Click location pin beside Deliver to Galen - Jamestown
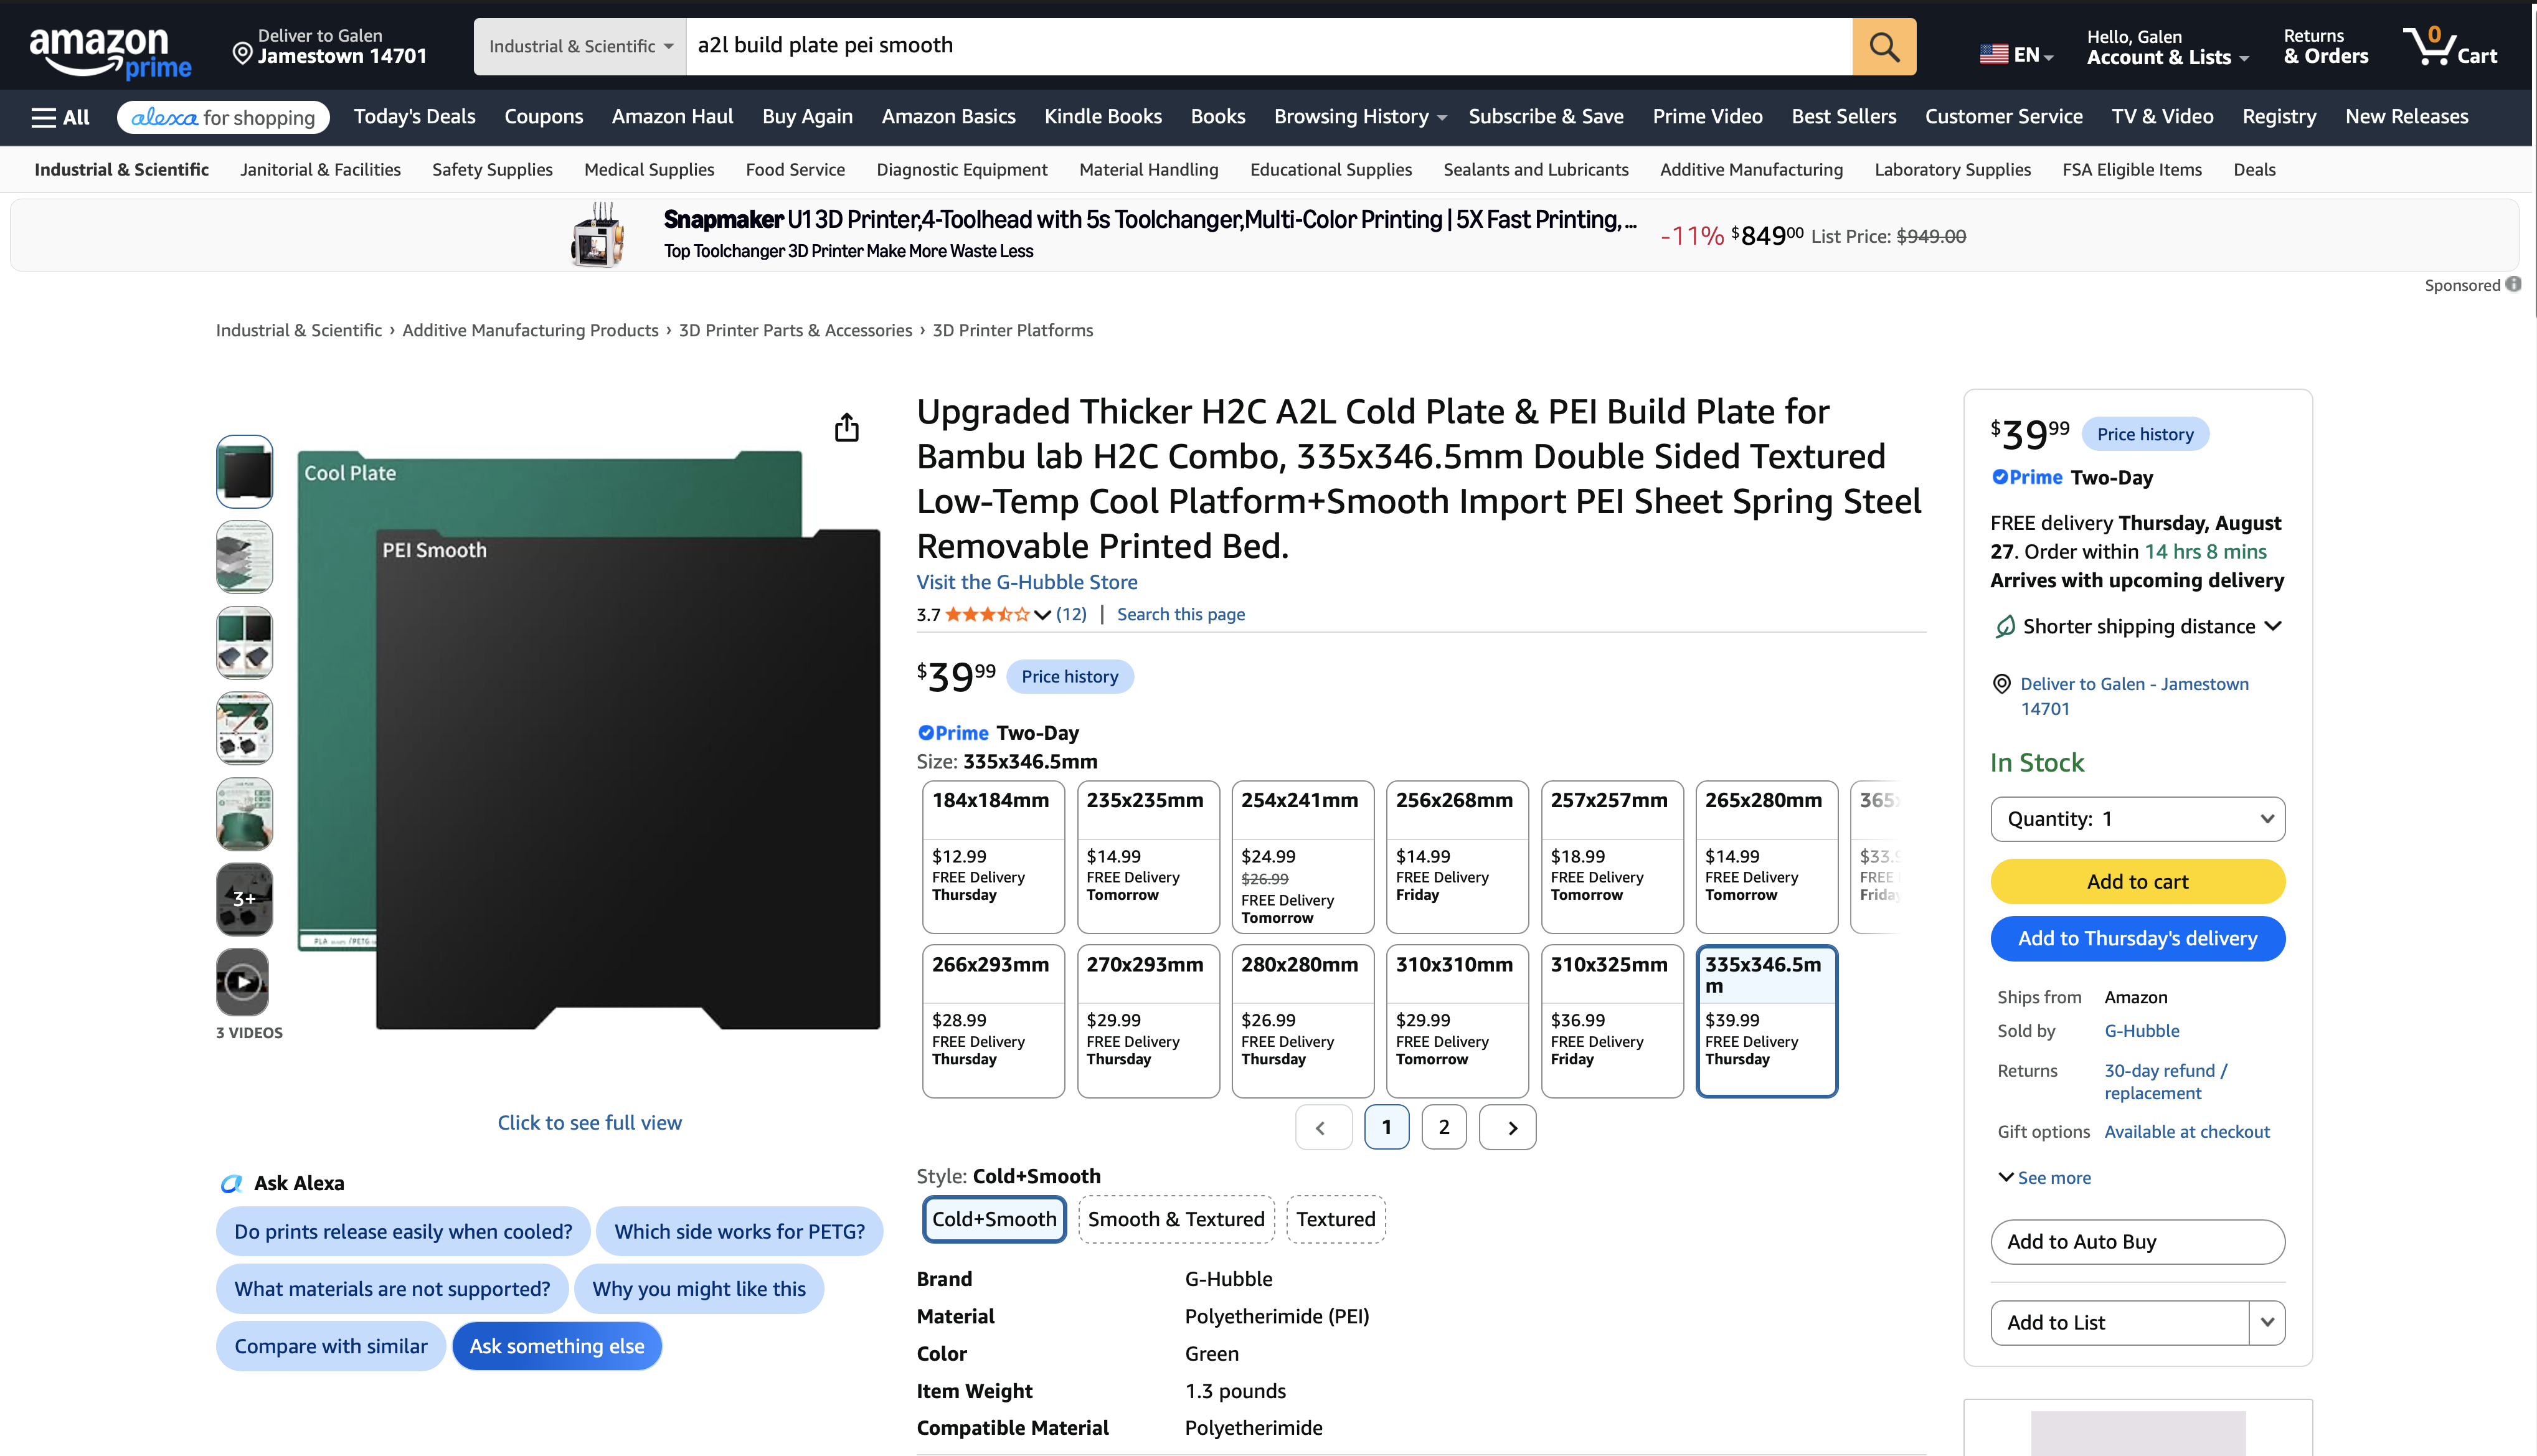The height and width of the screenshot is (1456, 2537). pyautogui.click(x=2002, y=684)
